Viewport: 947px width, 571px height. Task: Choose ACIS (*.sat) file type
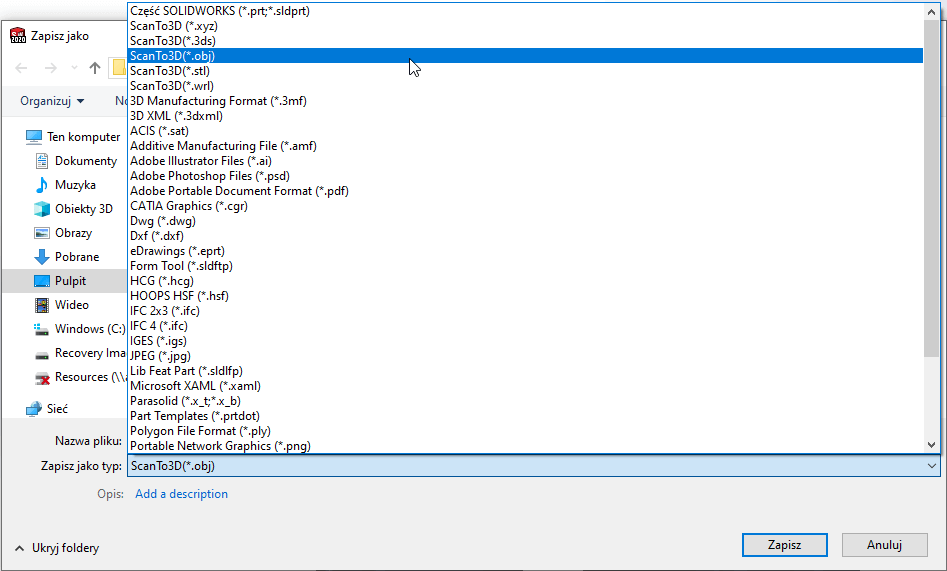pyautogui.click(x=525, y=131)
